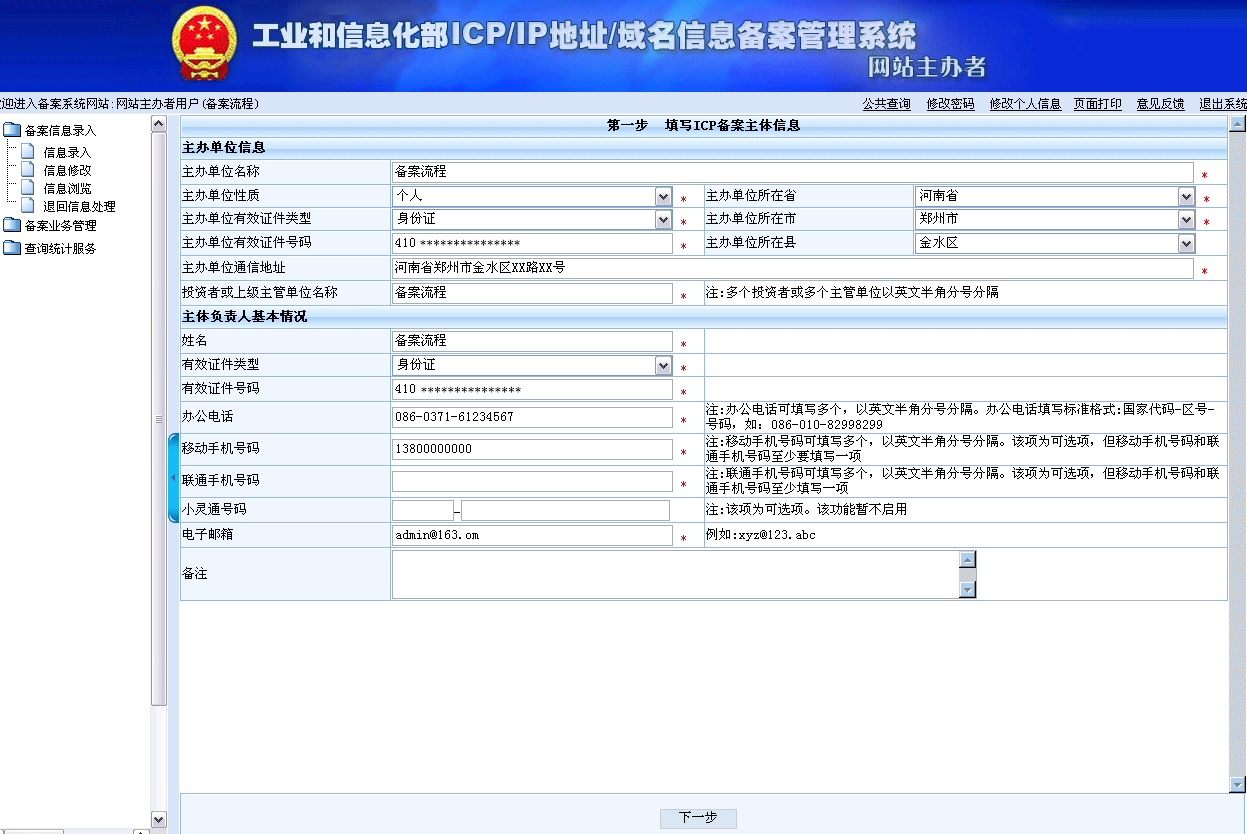
Task: Click the sidebar vertical scrollbar thumb
Action: (158, 418)
